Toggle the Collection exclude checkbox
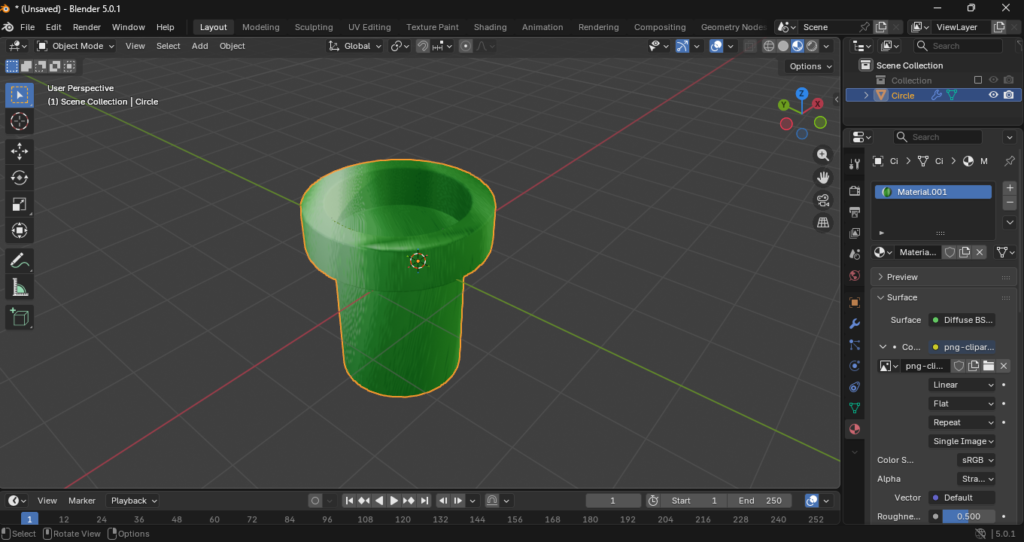The width and height of the screenshot is (1024, 542). pos(978,80)
